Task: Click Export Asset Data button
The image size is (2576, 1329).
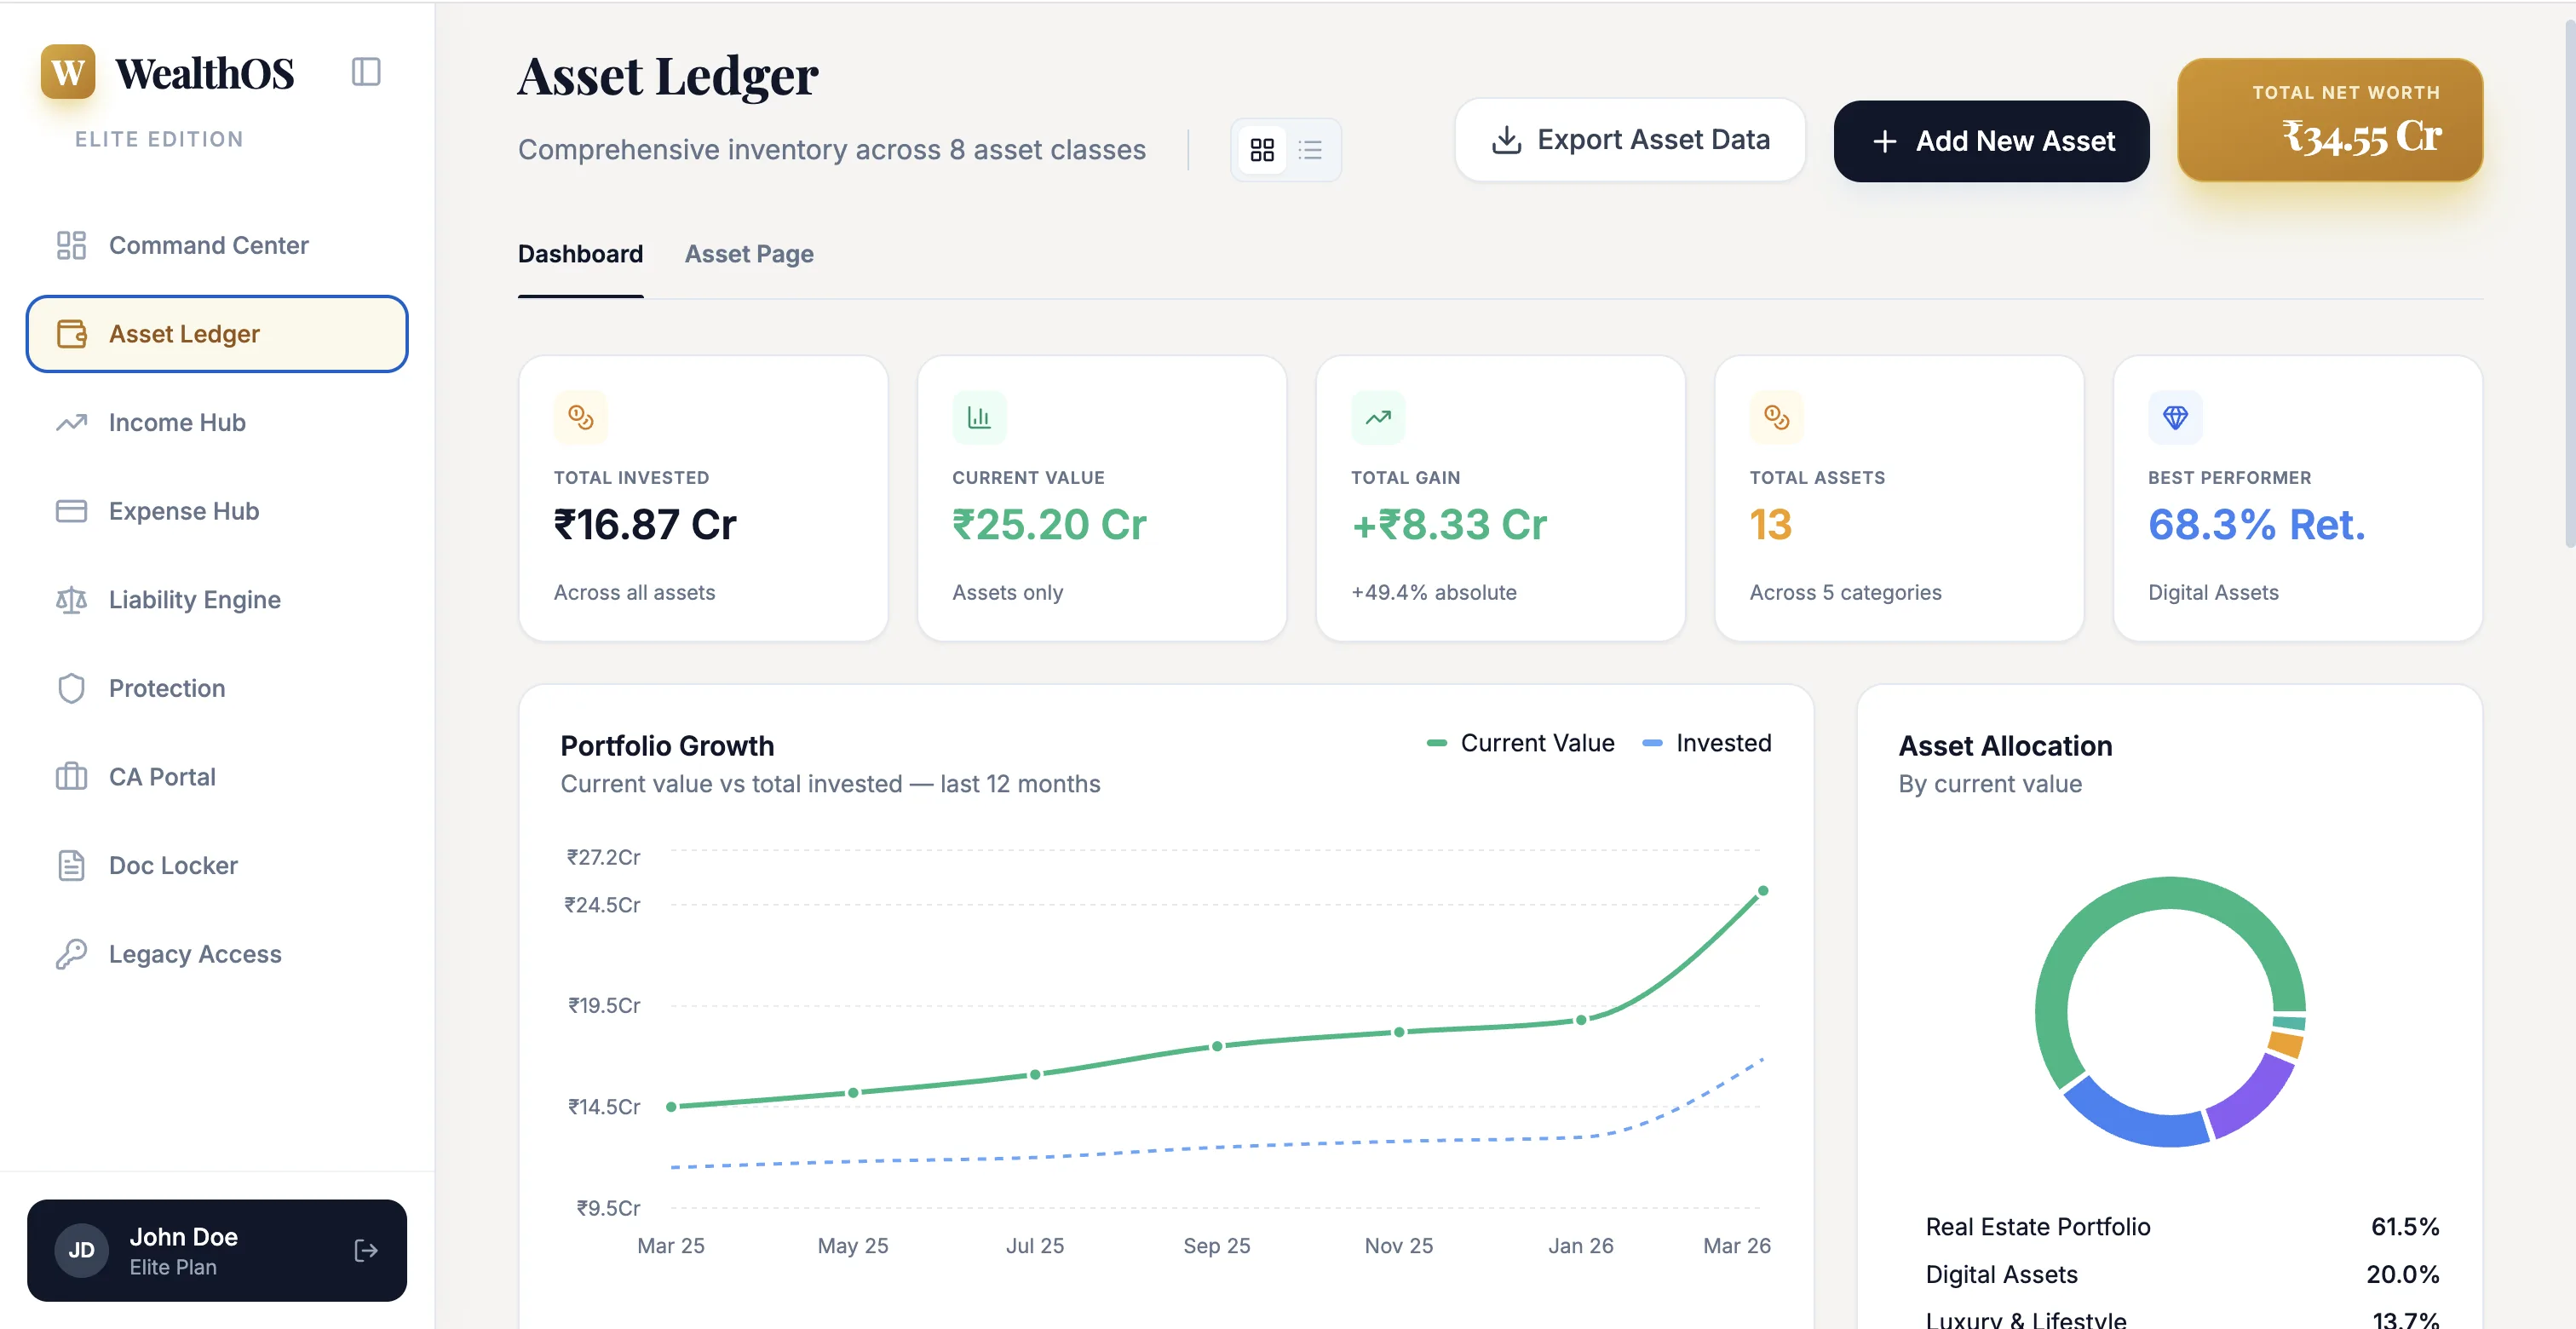Action: [1630, 140]
